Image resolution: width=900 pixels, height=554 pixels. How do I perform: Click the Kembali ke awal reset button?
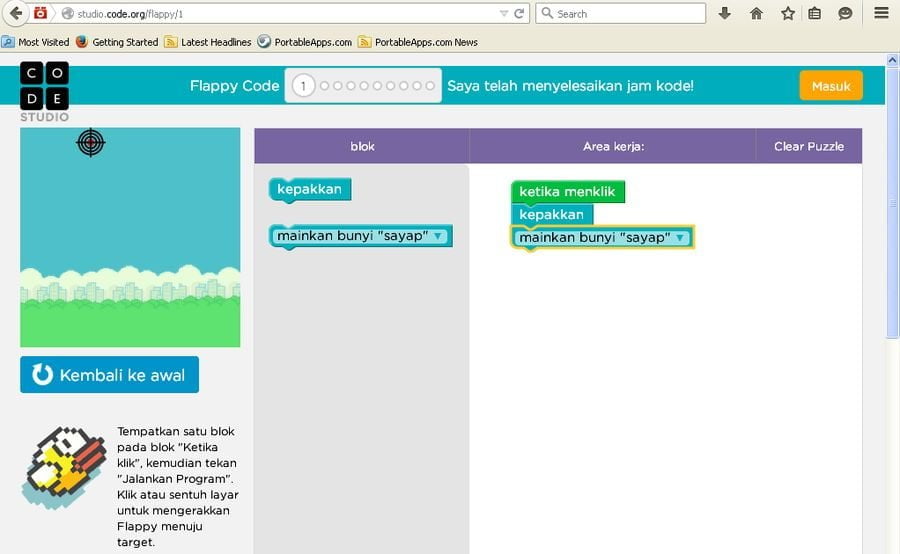[109, 375]
